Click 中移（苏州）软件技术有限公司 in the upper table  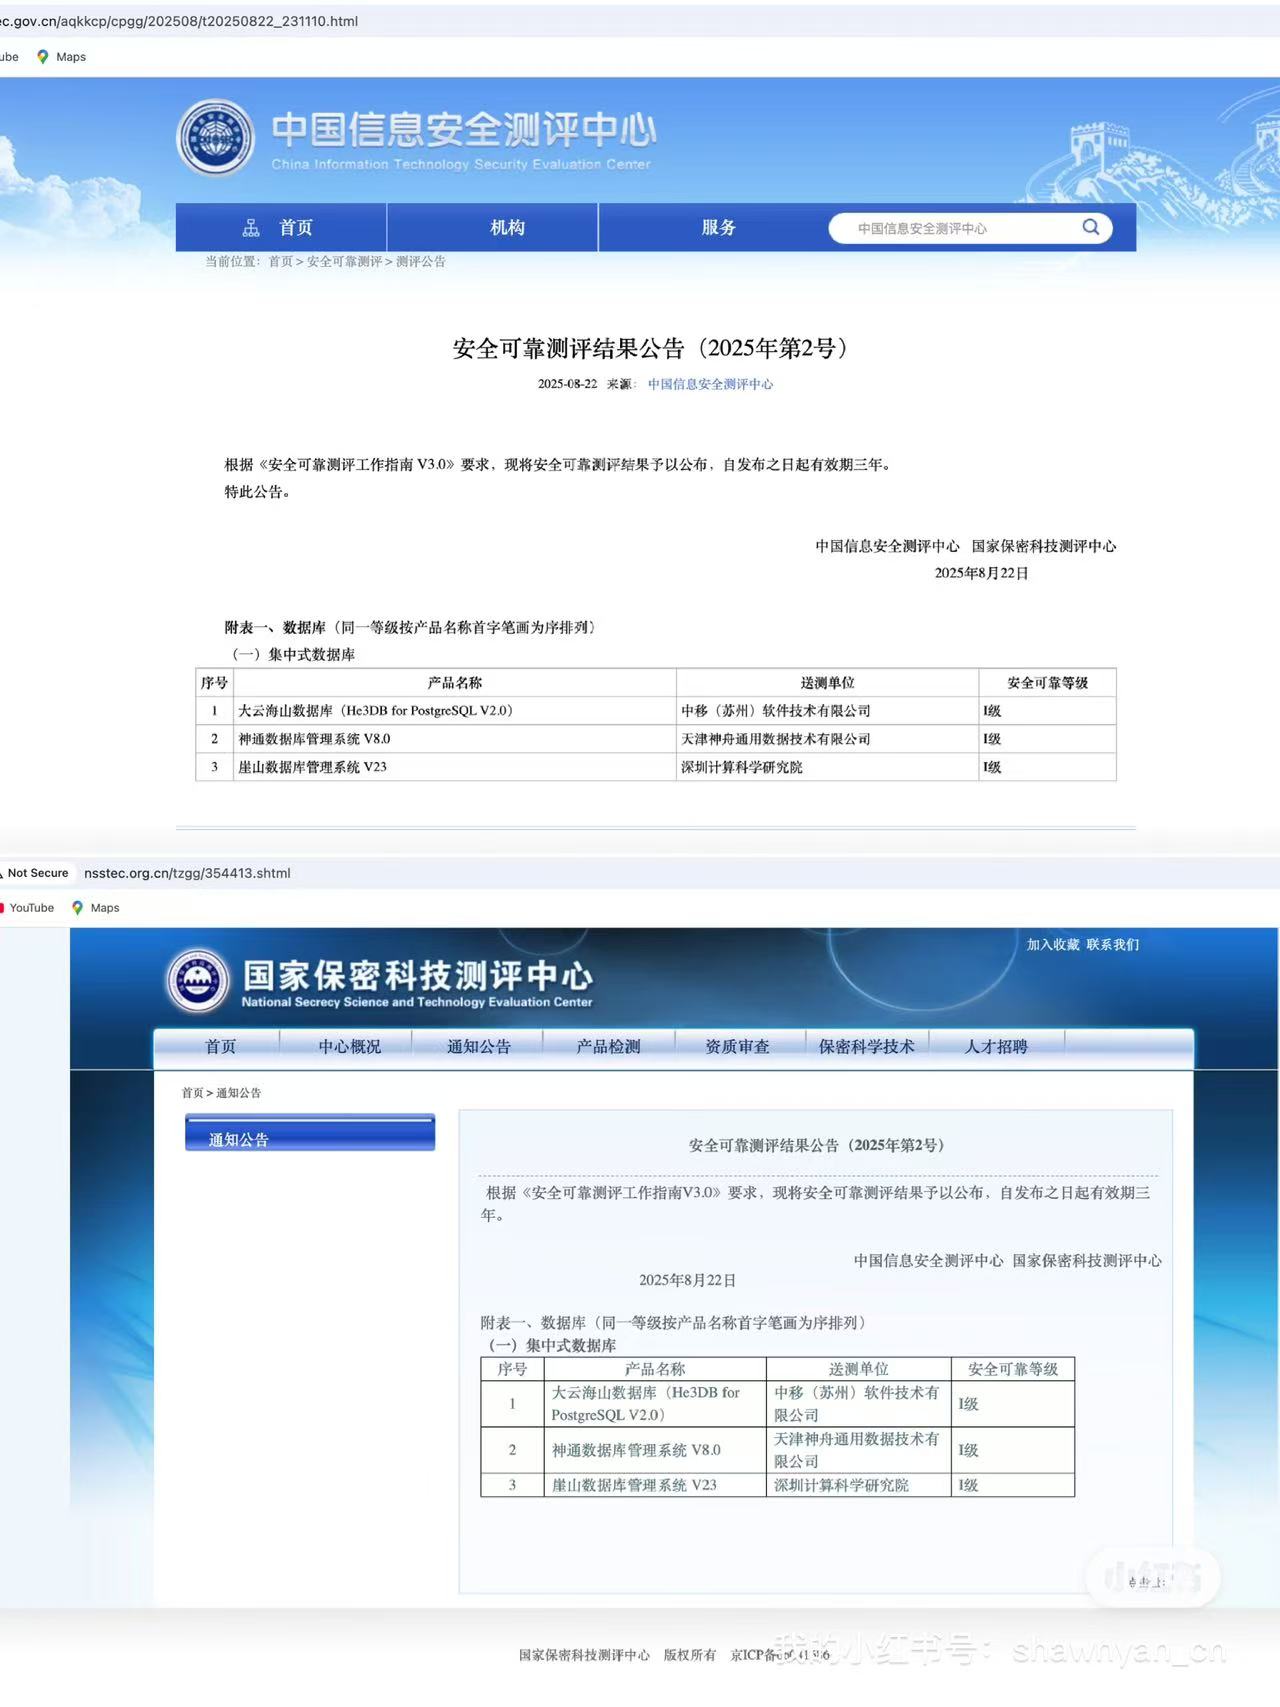click(776, 711)
